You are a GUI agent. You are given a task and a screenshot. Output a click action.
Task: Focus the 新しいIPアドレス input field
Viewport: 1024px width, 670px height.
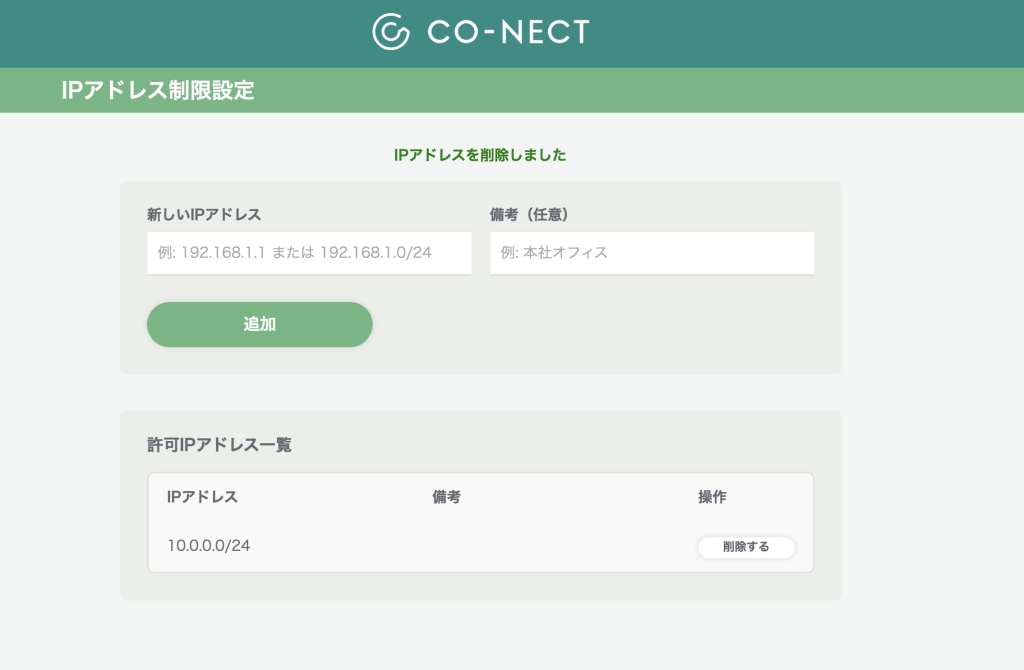[309, 253]
